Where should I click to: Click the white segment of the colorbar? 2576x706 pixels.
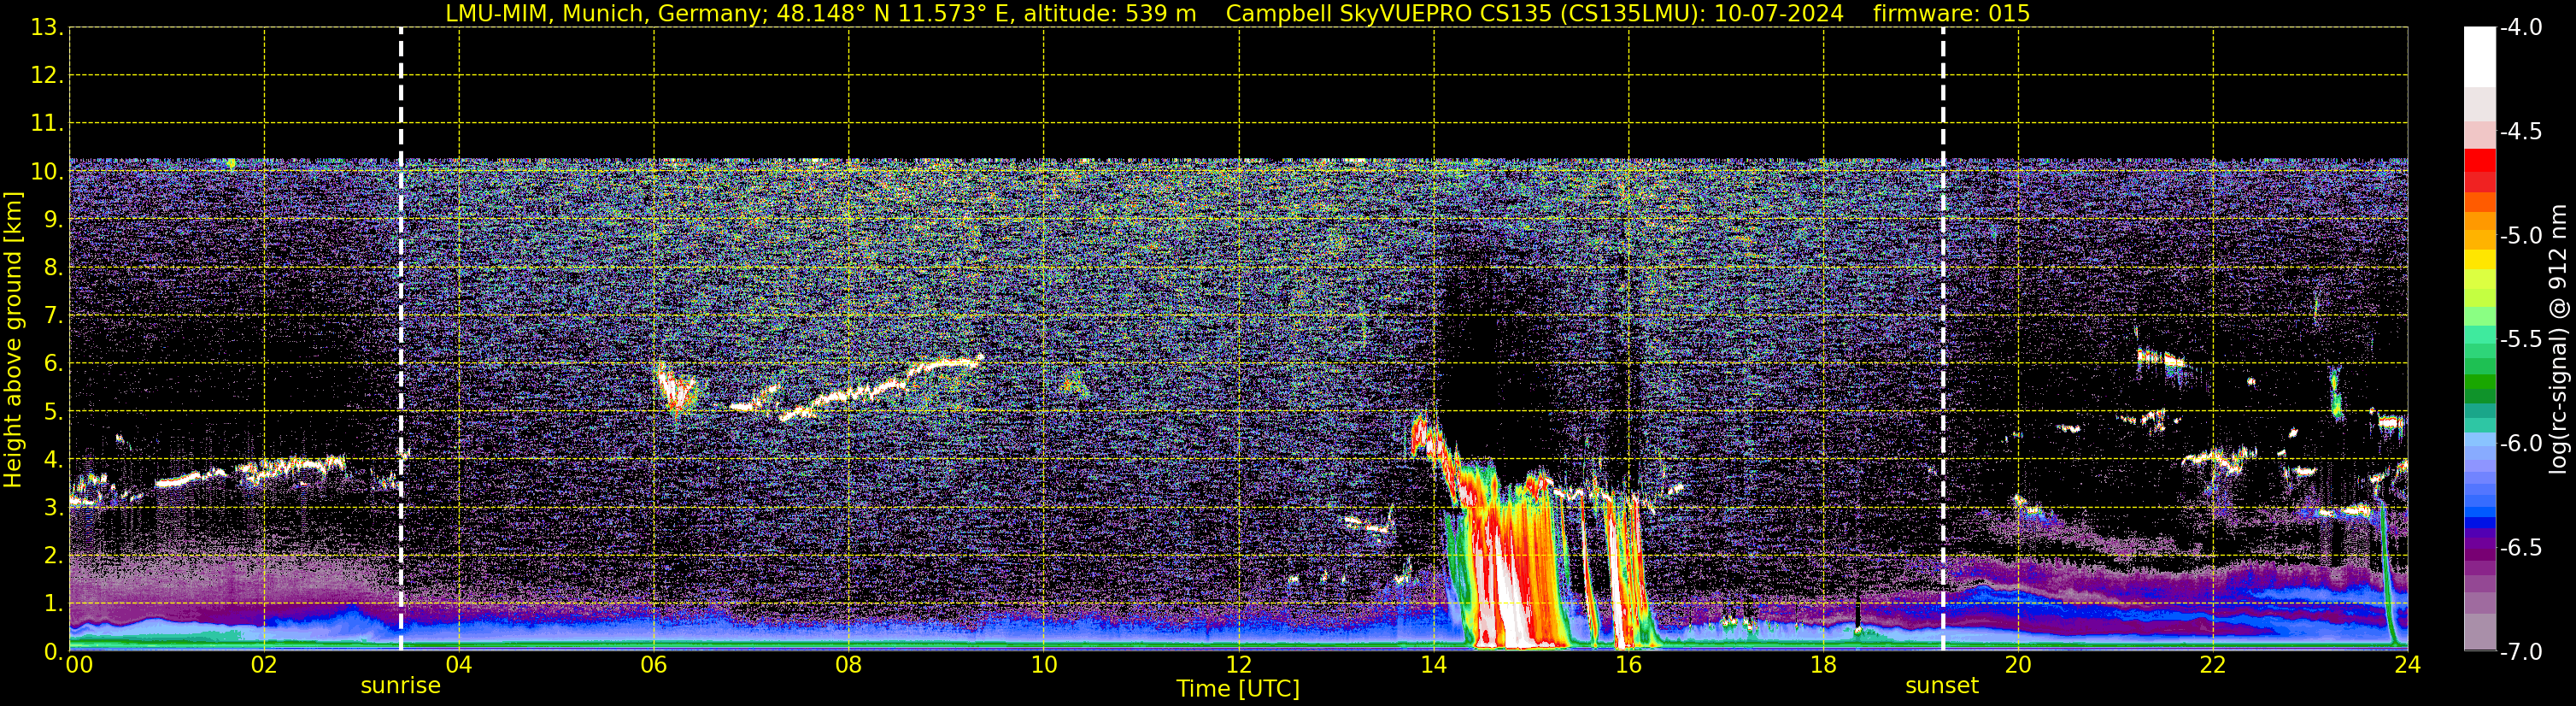[2480, 57]
